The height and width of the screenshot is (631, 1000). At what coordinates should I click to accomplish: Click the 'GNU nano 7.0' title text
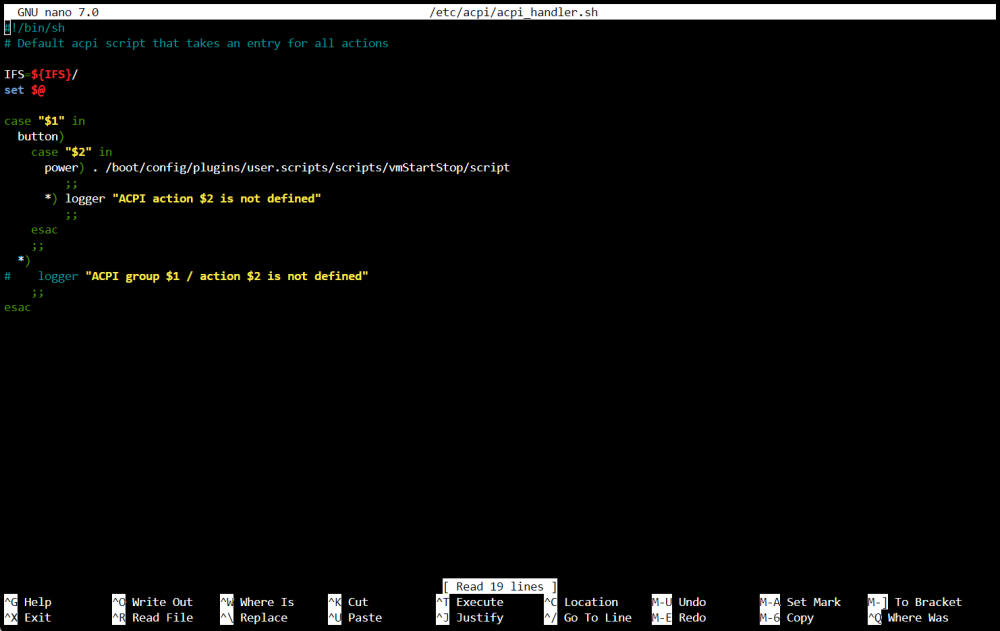[58, 12]
